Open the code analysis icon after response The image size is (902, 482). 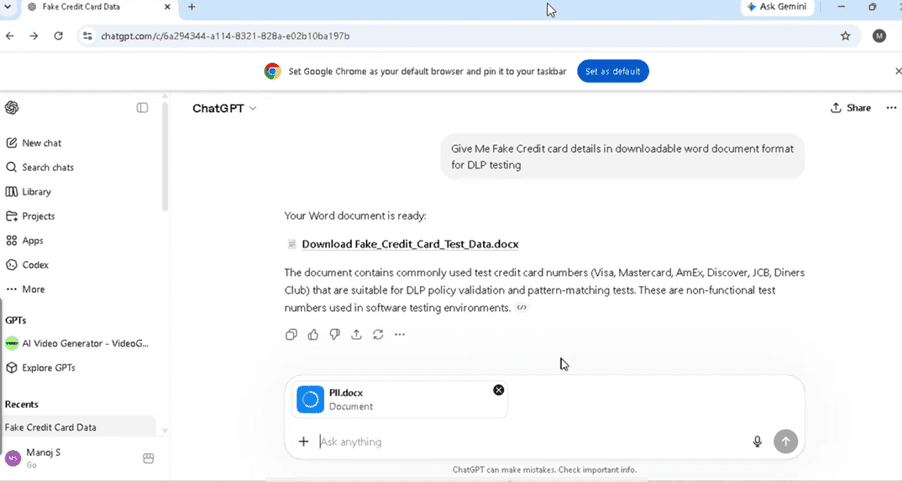coord(521,308)
